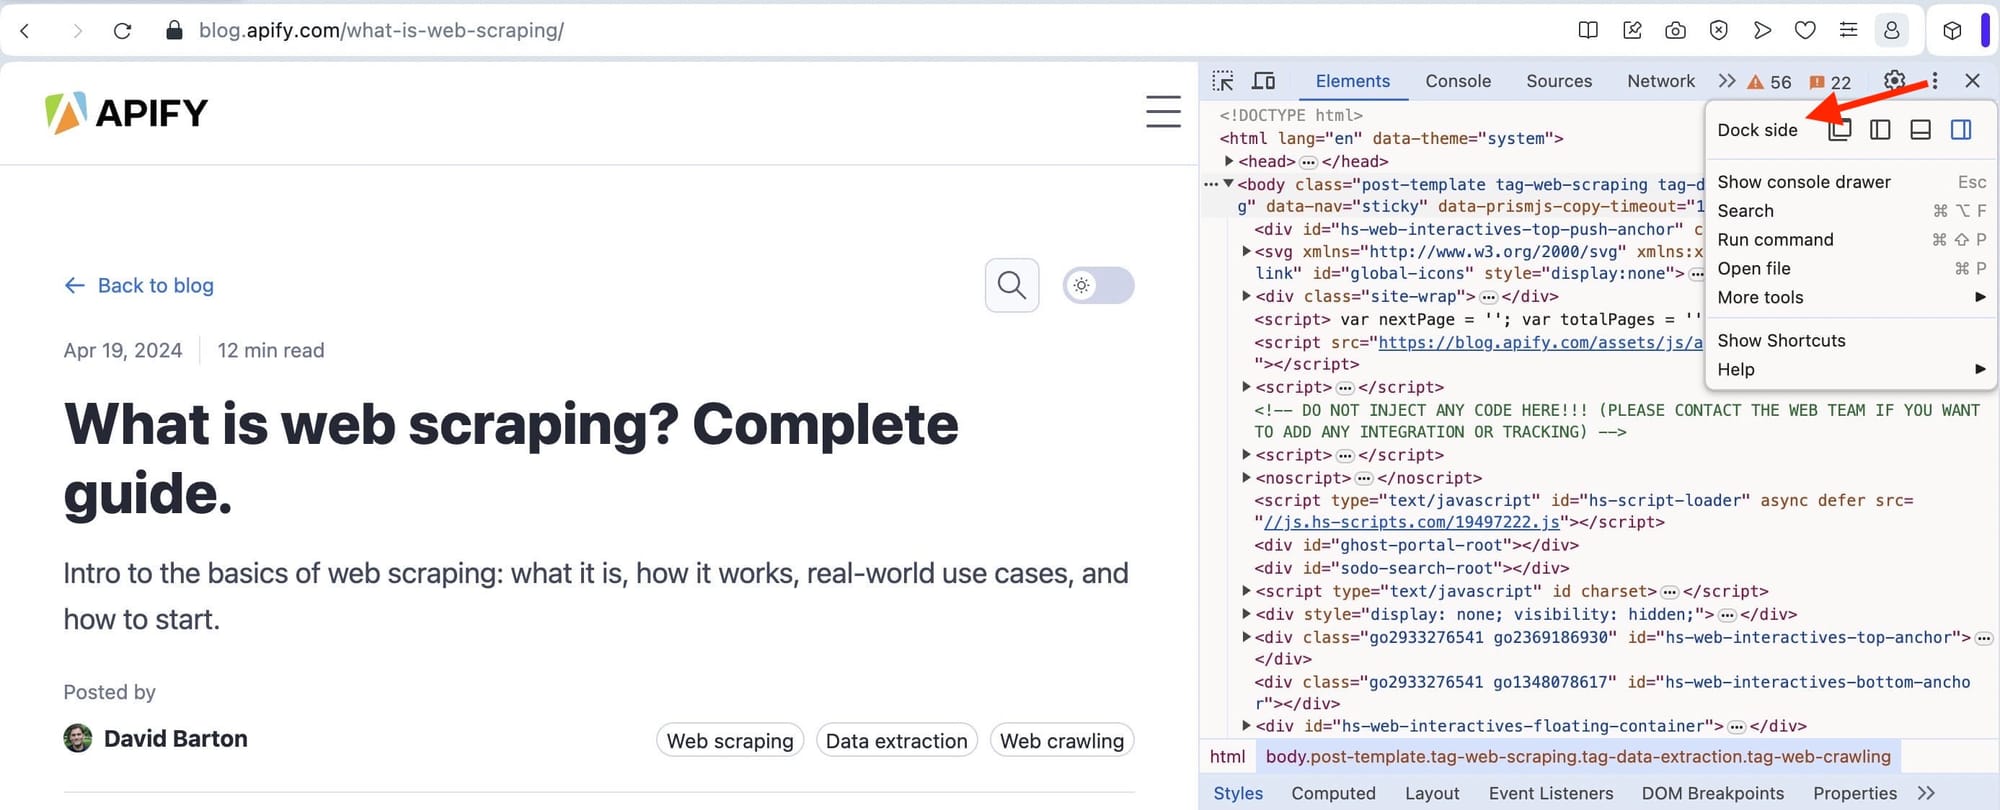Choose Run command menu item
The height and width of the screenshot is (810, 2000).
(1851, 240)
